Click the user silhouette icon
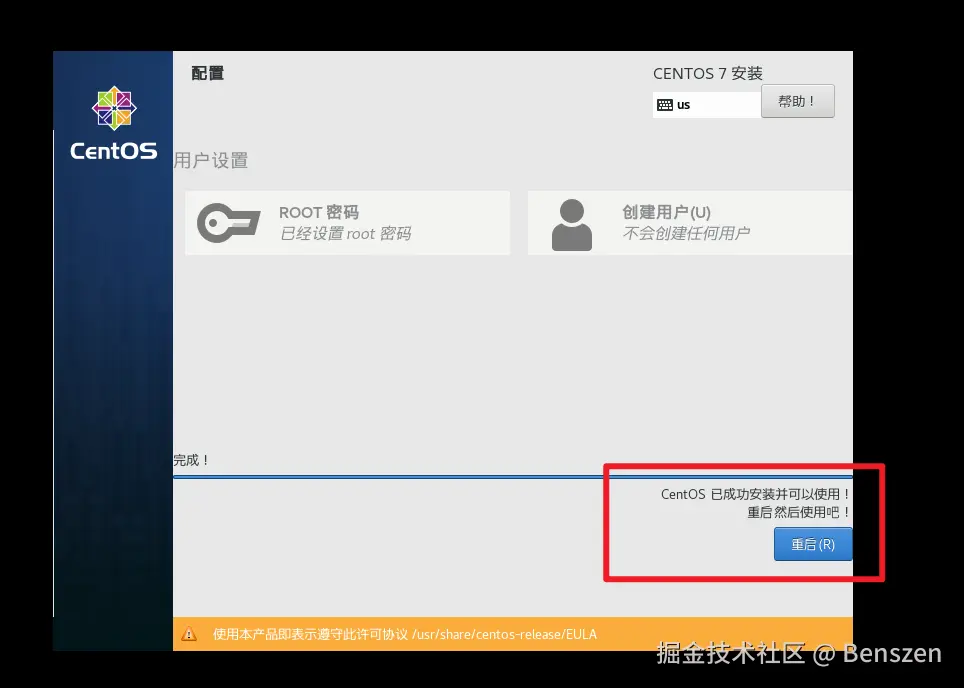The height and width of the screenshot is (688, 964). [x=572, y=224]
